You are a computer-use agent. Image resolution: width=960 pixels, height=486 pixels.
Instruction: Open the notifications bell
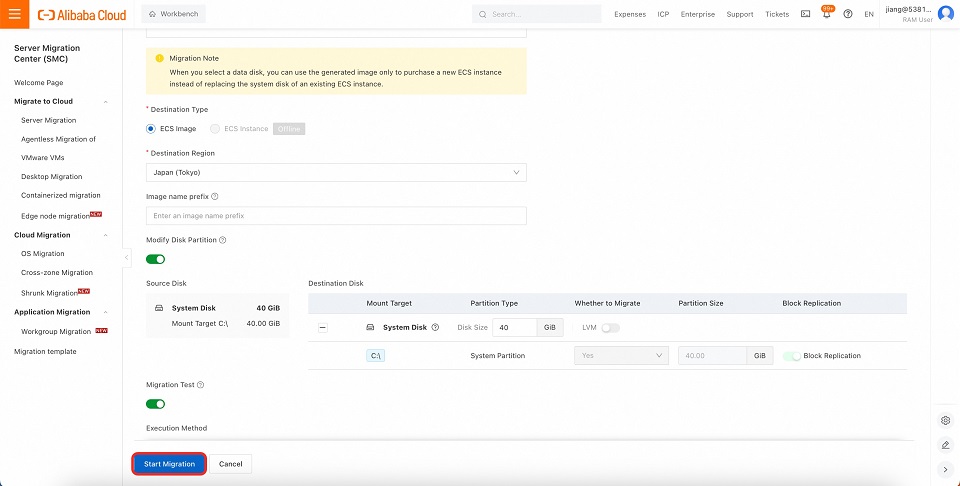(827, 14)
